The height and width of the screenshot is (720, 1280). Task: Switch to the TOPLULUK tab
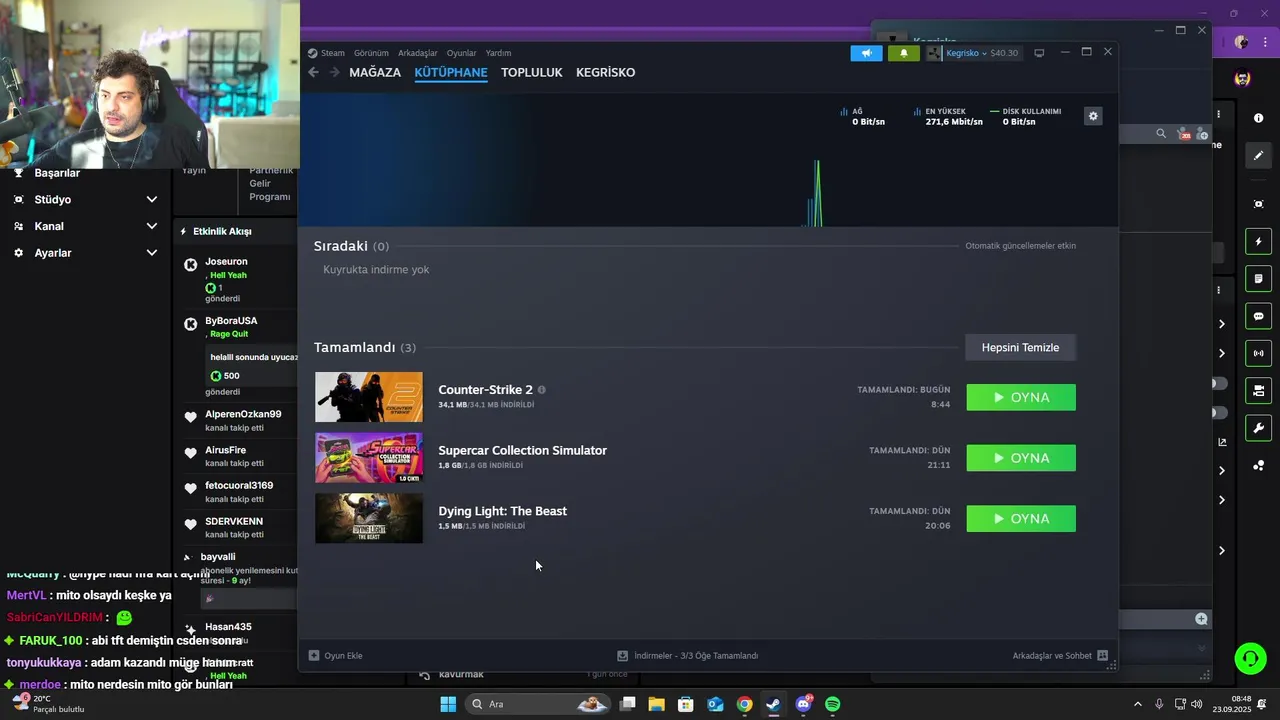click(x=532, y=72)
